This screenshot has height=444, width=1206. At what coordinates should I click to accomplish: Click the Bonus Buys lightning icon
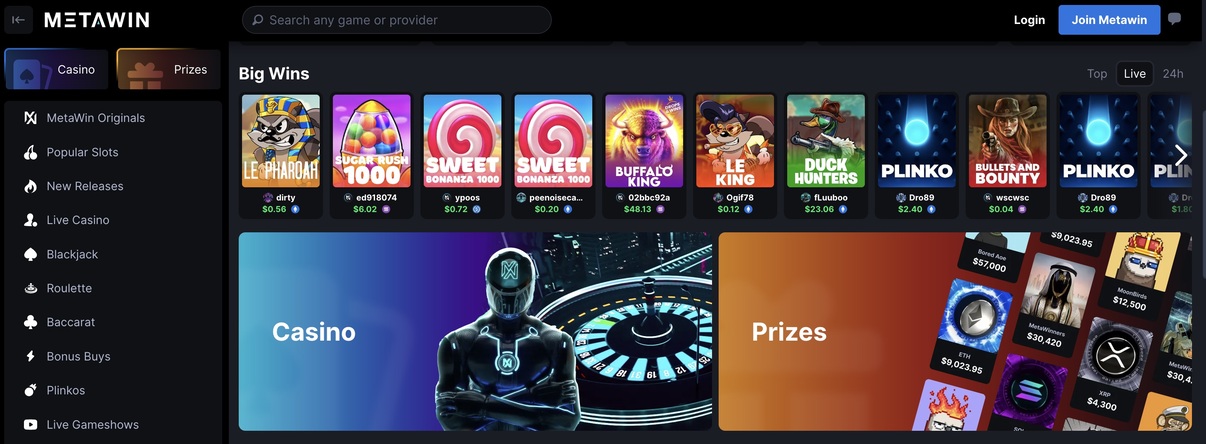coord(30,356)
